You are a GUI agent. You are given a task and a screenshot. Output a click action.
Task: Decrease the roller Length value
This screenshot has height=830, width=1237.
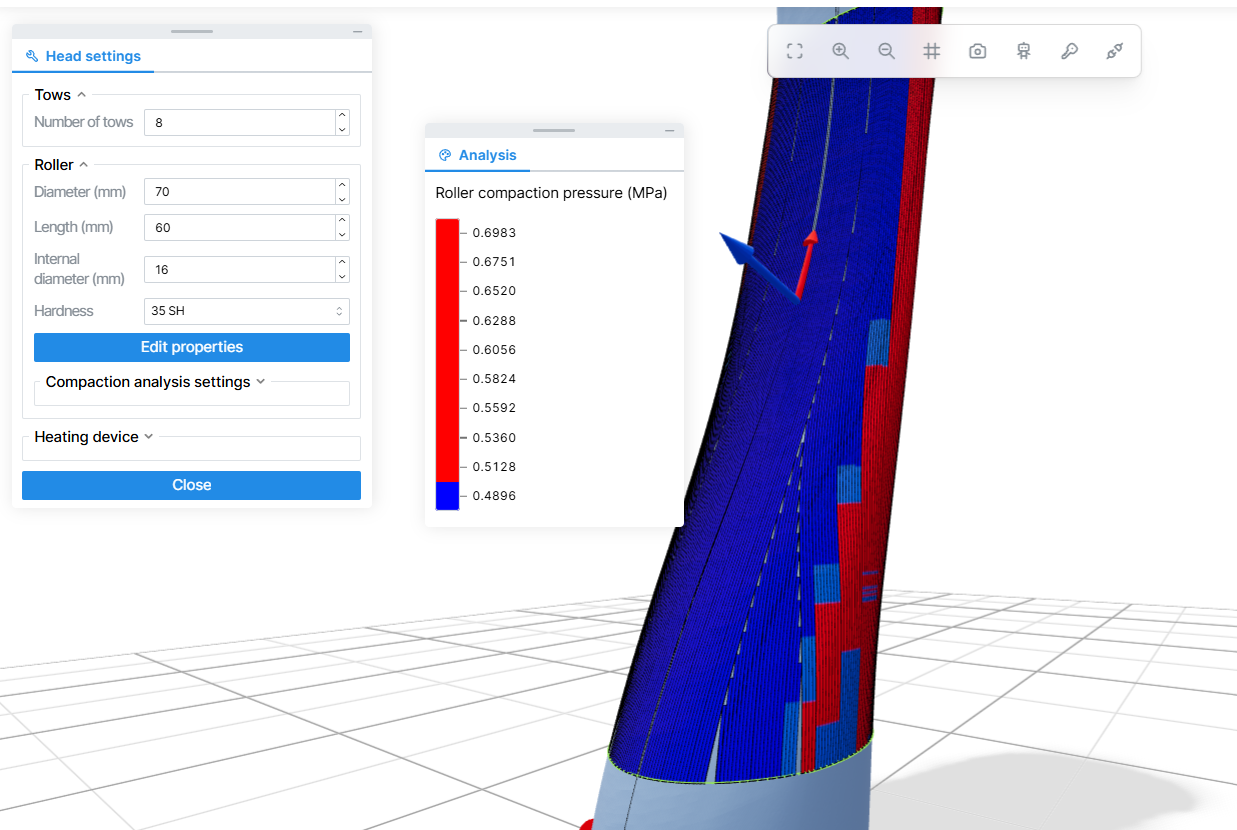pos(342,234)
